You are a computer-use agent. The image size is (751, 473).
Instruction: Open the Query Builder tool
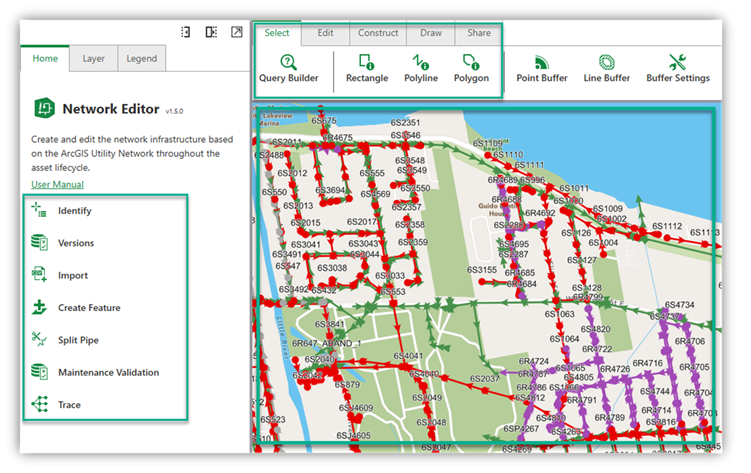[288, 68]
